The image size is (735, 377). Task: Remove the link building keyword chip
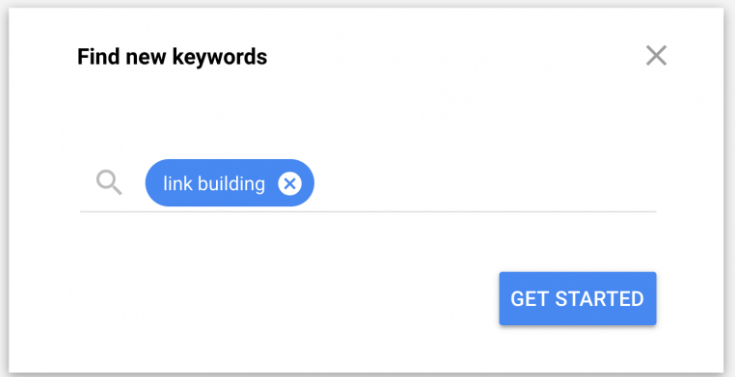(x=290, y=183)
